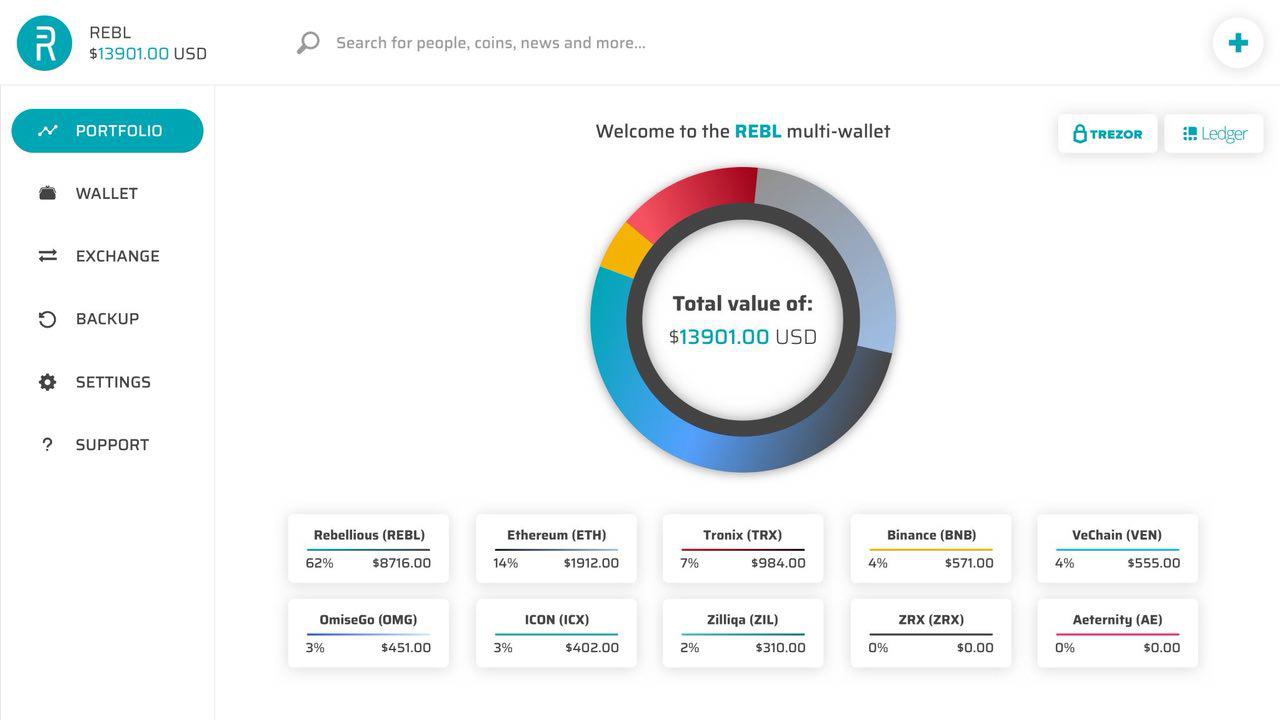
Task: Click the plus add button
Action: [x=1238, y=43]
